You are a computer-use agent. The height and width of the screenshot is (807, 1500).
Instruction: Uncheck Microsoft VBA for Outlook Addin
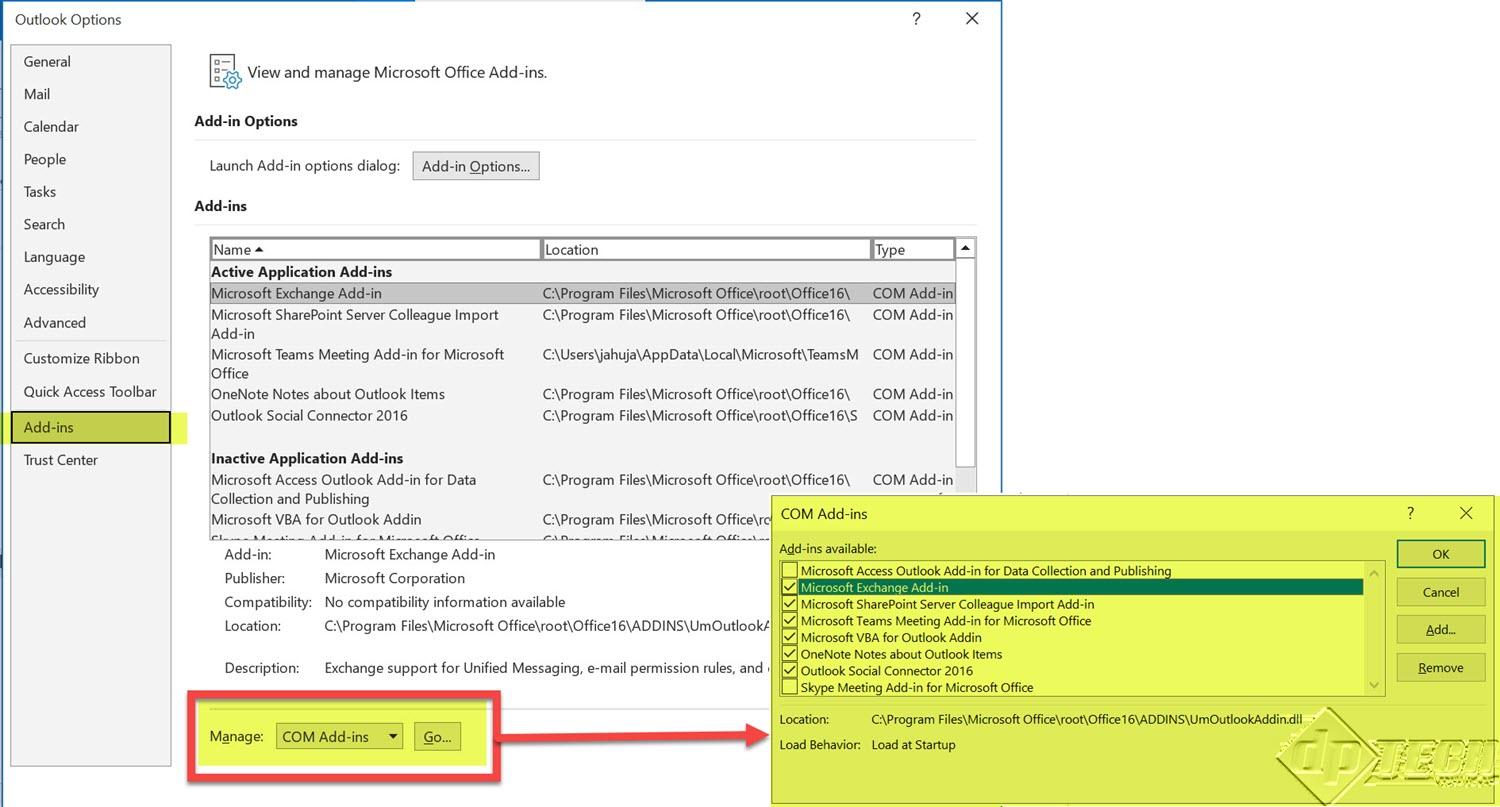tap(790, 638)
